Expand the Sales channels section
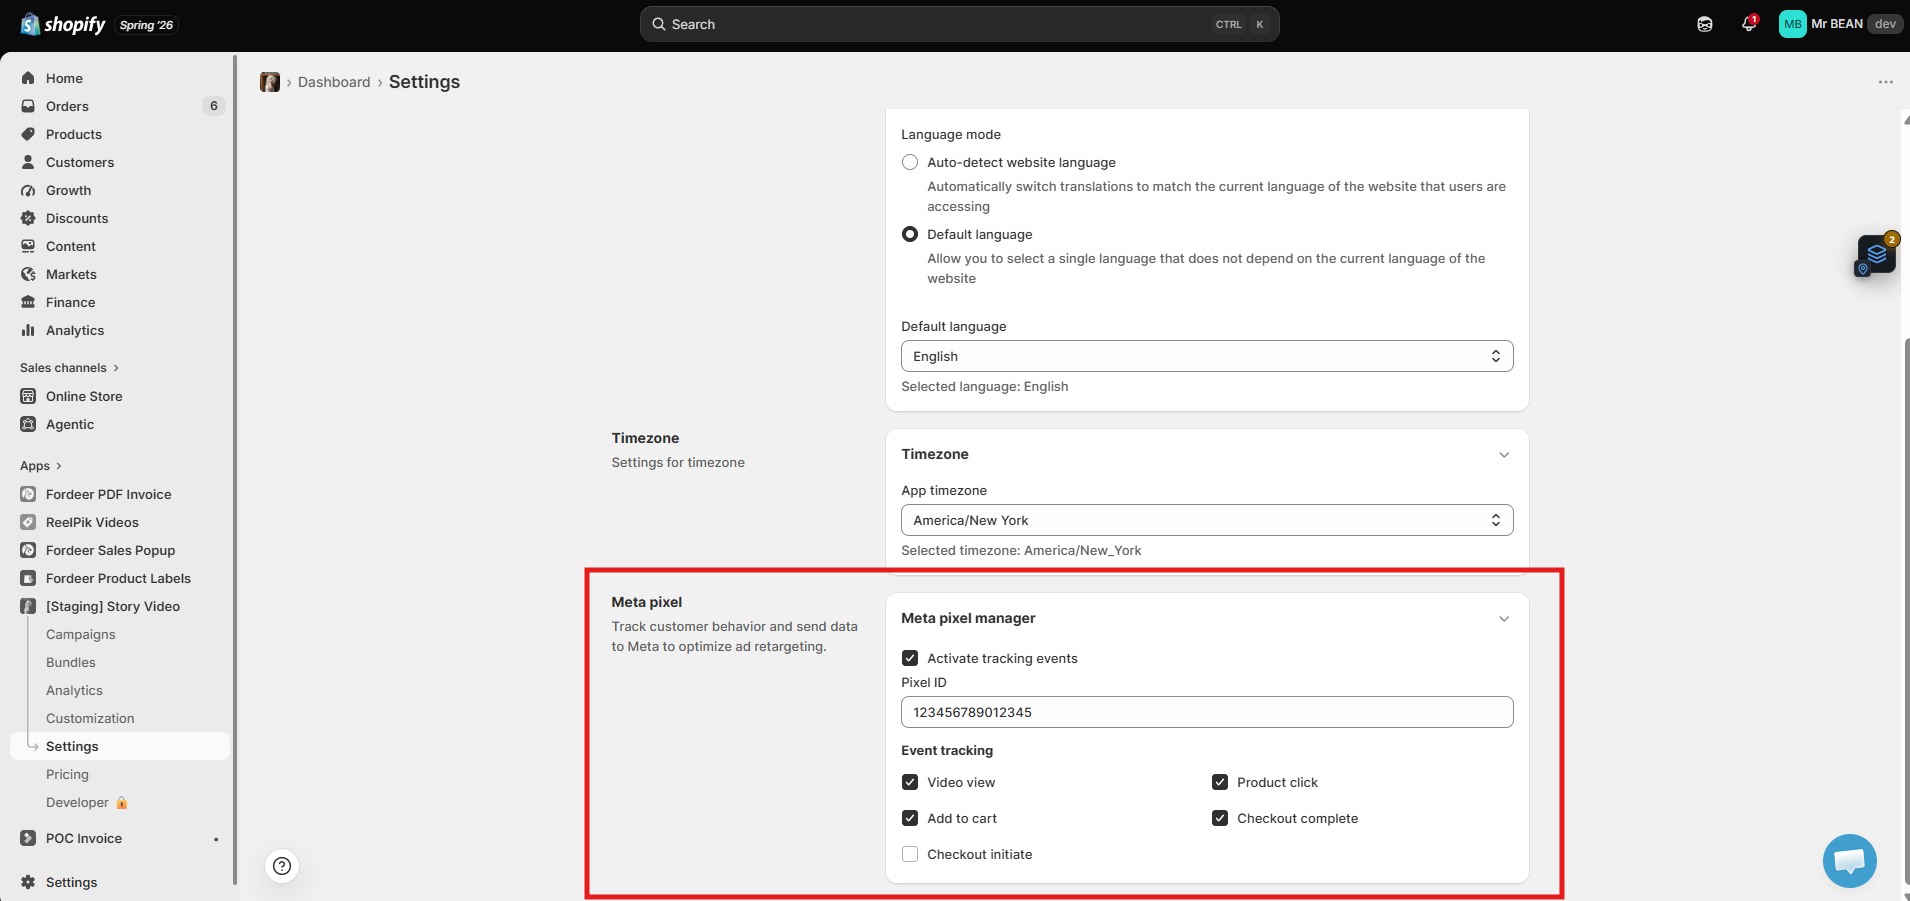 69,368
